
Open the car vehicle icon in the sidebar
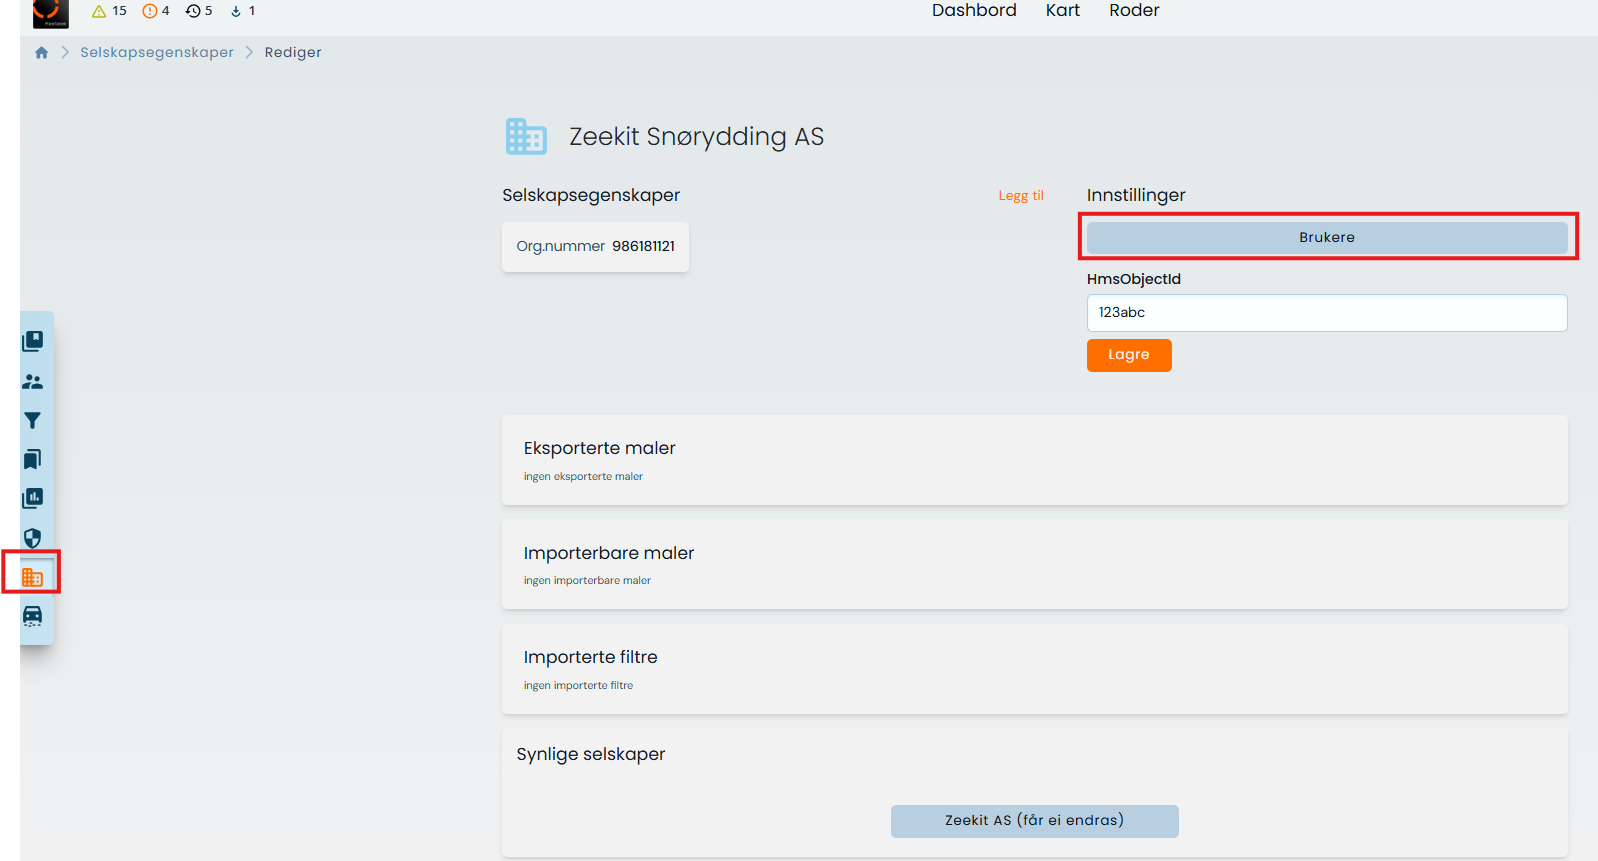(x=33, y=616)
